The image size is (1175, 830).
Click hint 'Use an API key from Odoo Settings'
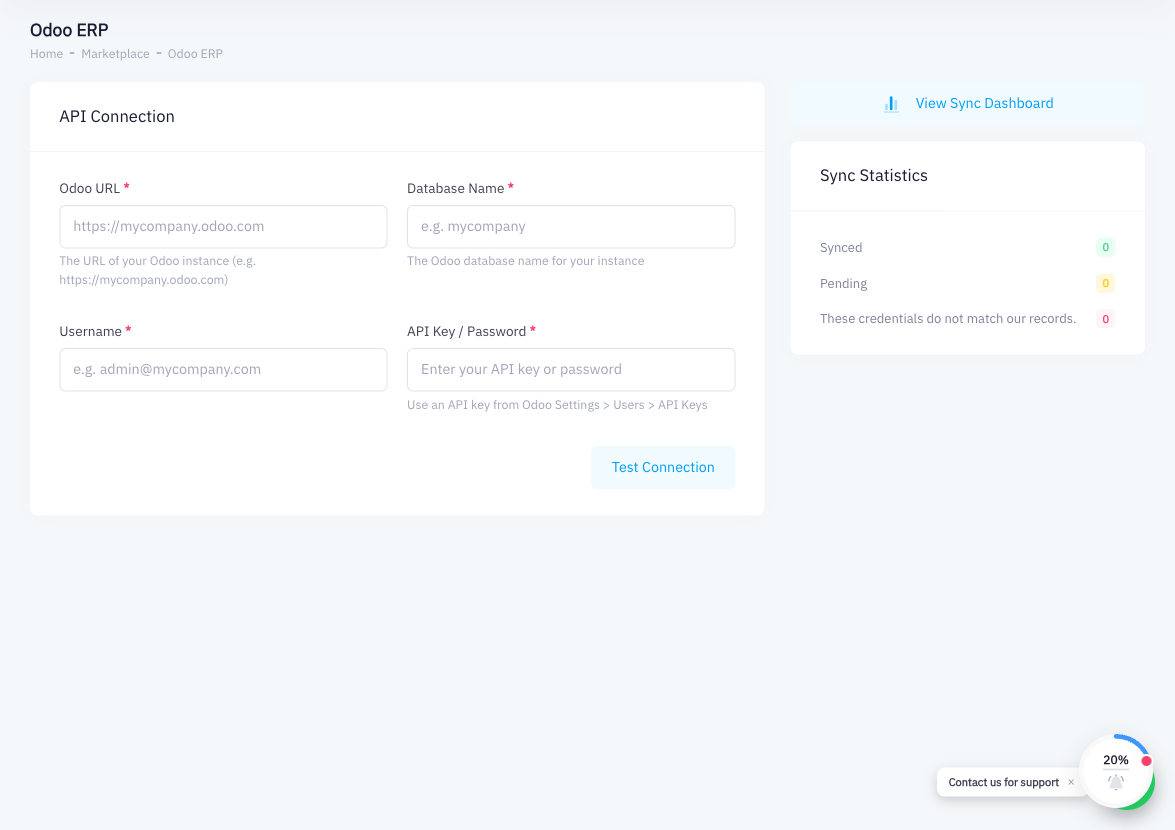pyautogui.click(x=557, y=405)
